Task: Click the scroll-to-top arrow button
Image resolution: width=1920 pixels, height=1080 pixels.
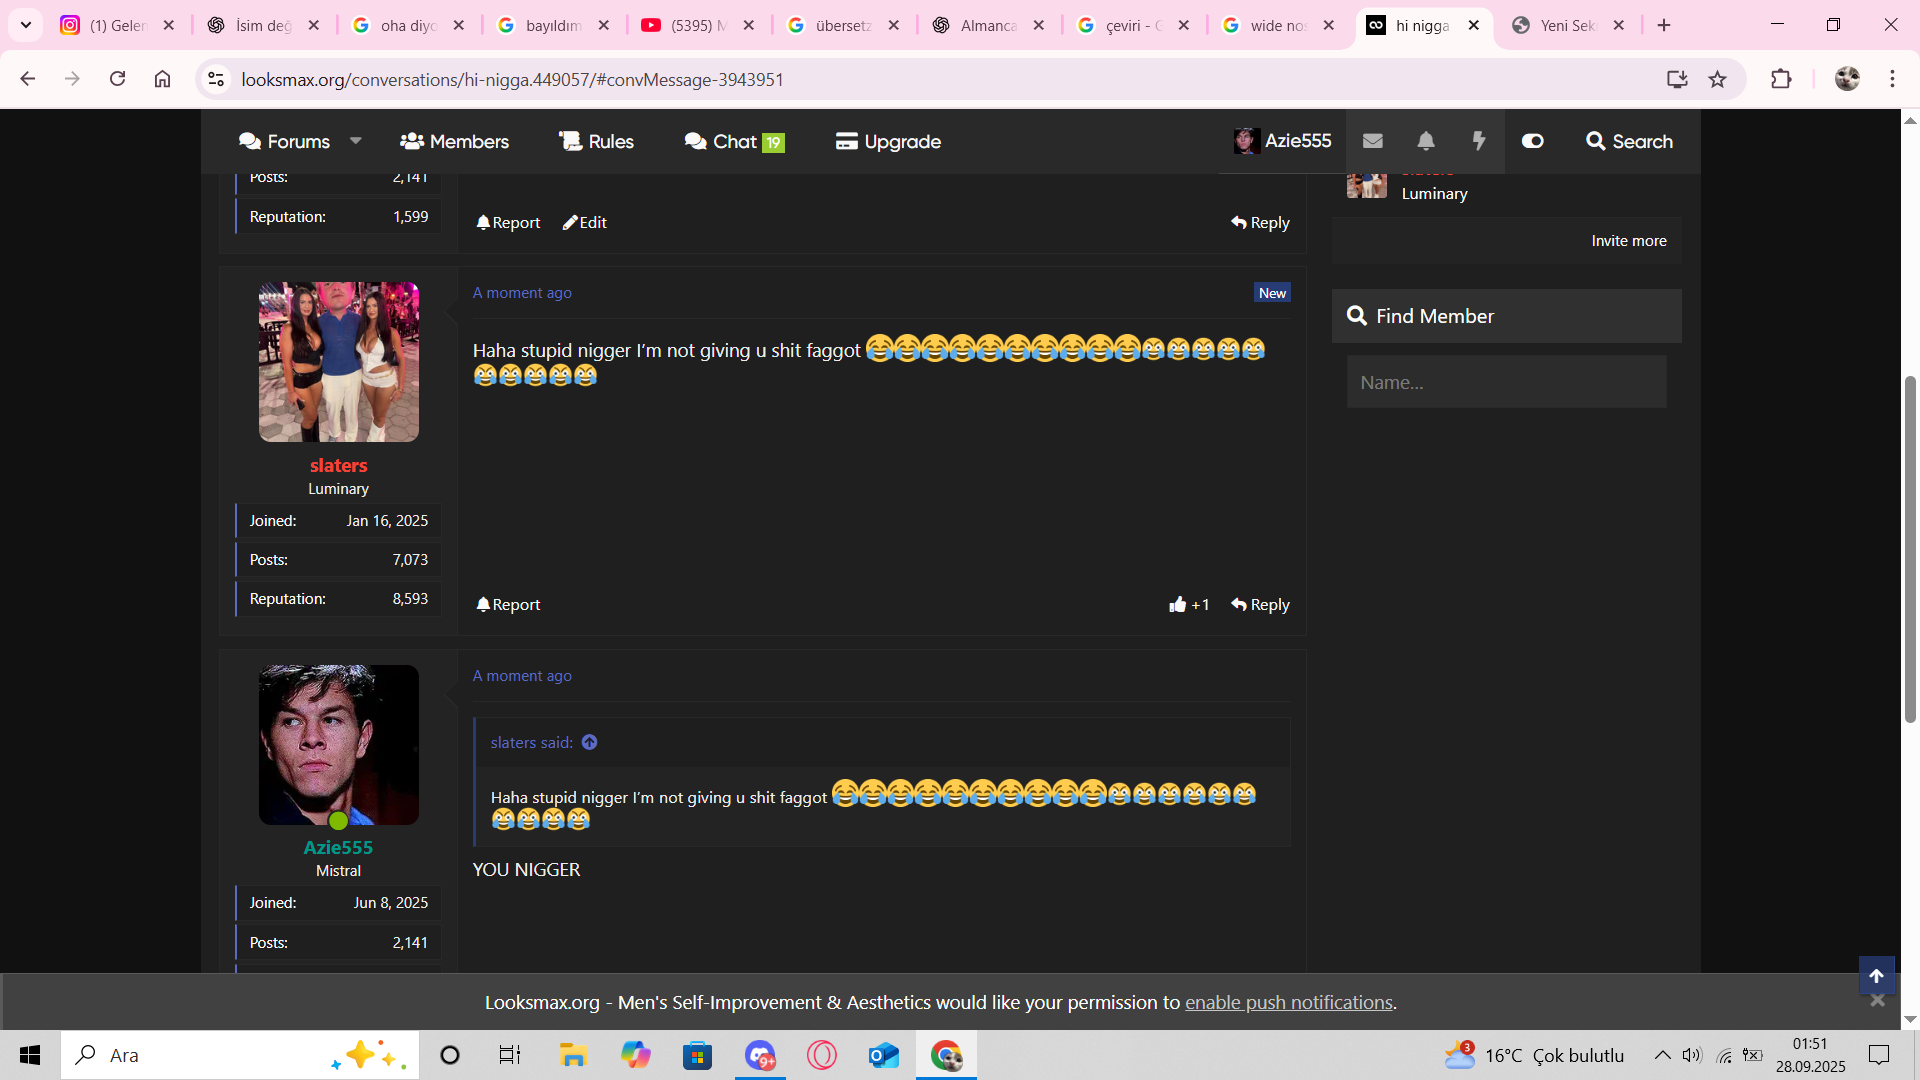Action: point(1876,976)
